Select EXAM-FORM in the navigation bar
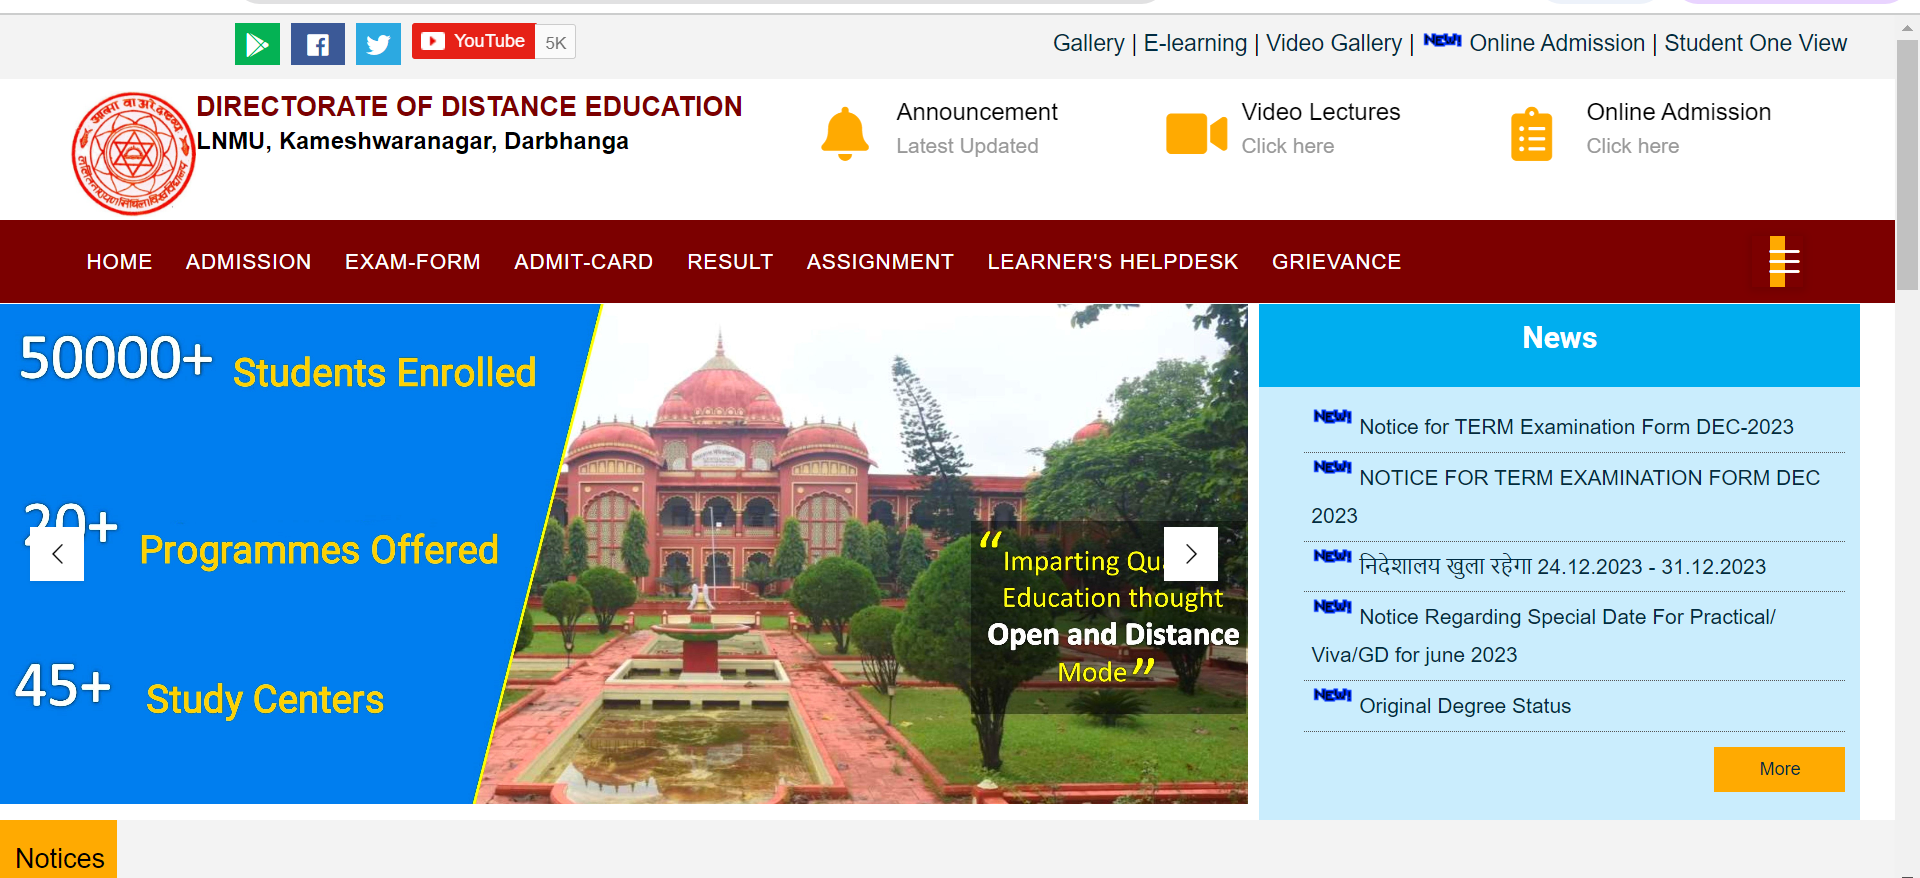 click(x=412, y=262)
